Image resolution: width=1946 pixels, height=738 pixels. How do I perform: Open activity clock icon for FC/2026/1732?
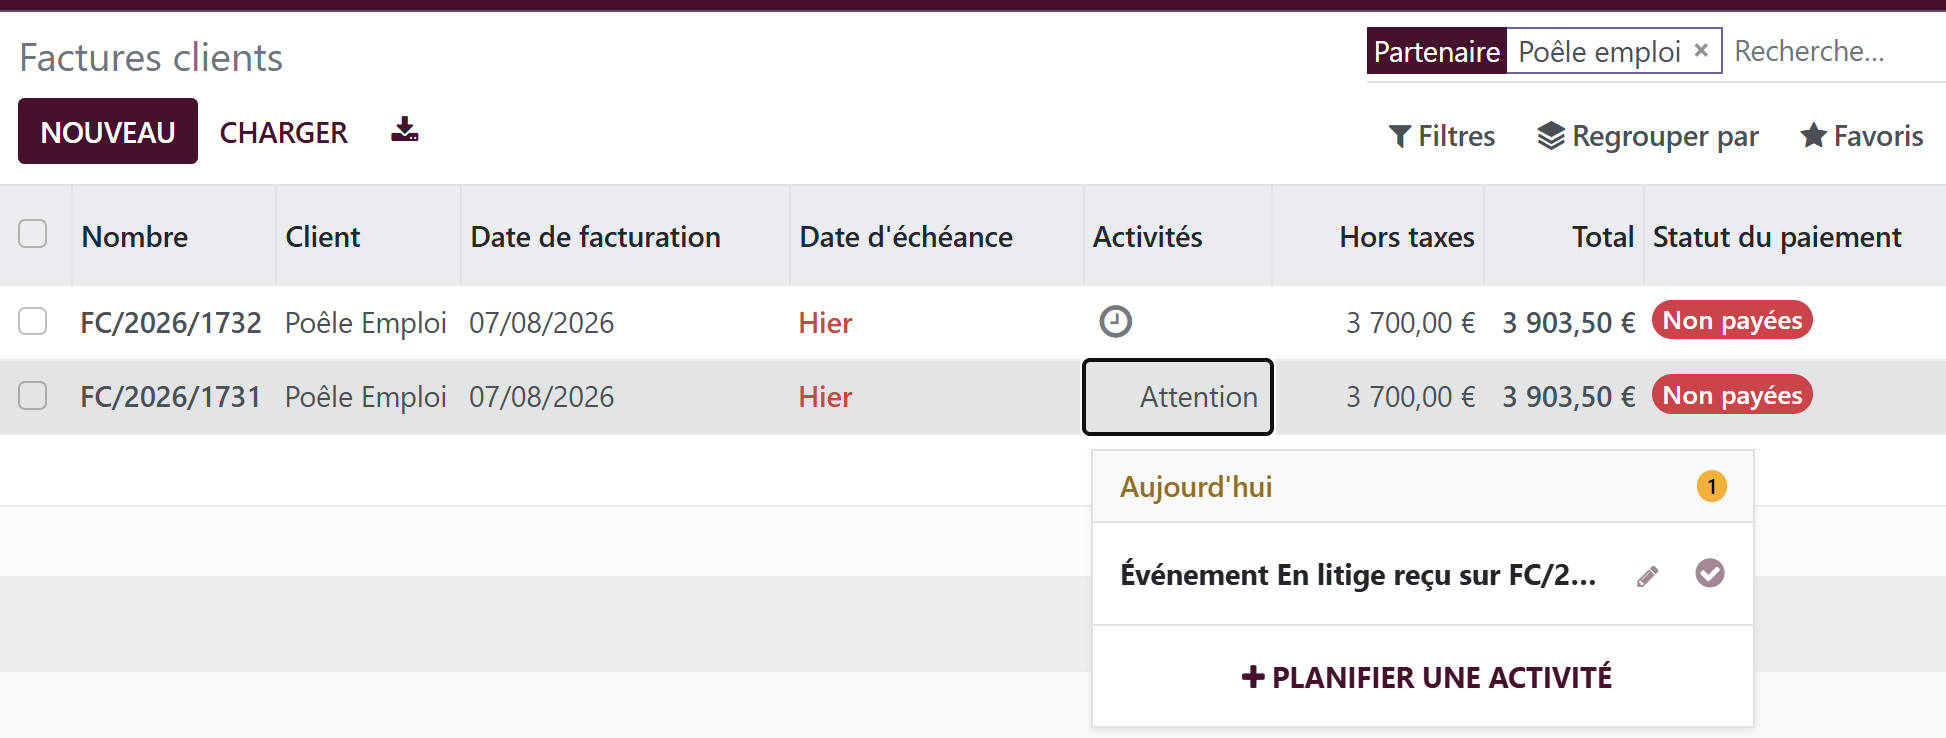1115,322
